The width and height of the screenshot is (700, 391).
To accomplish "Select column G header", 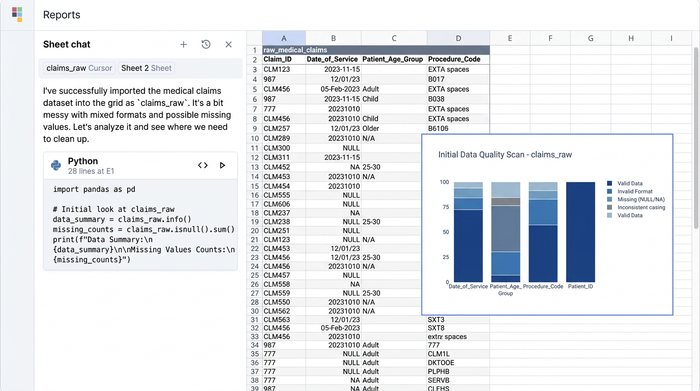I will pos(591,38).
